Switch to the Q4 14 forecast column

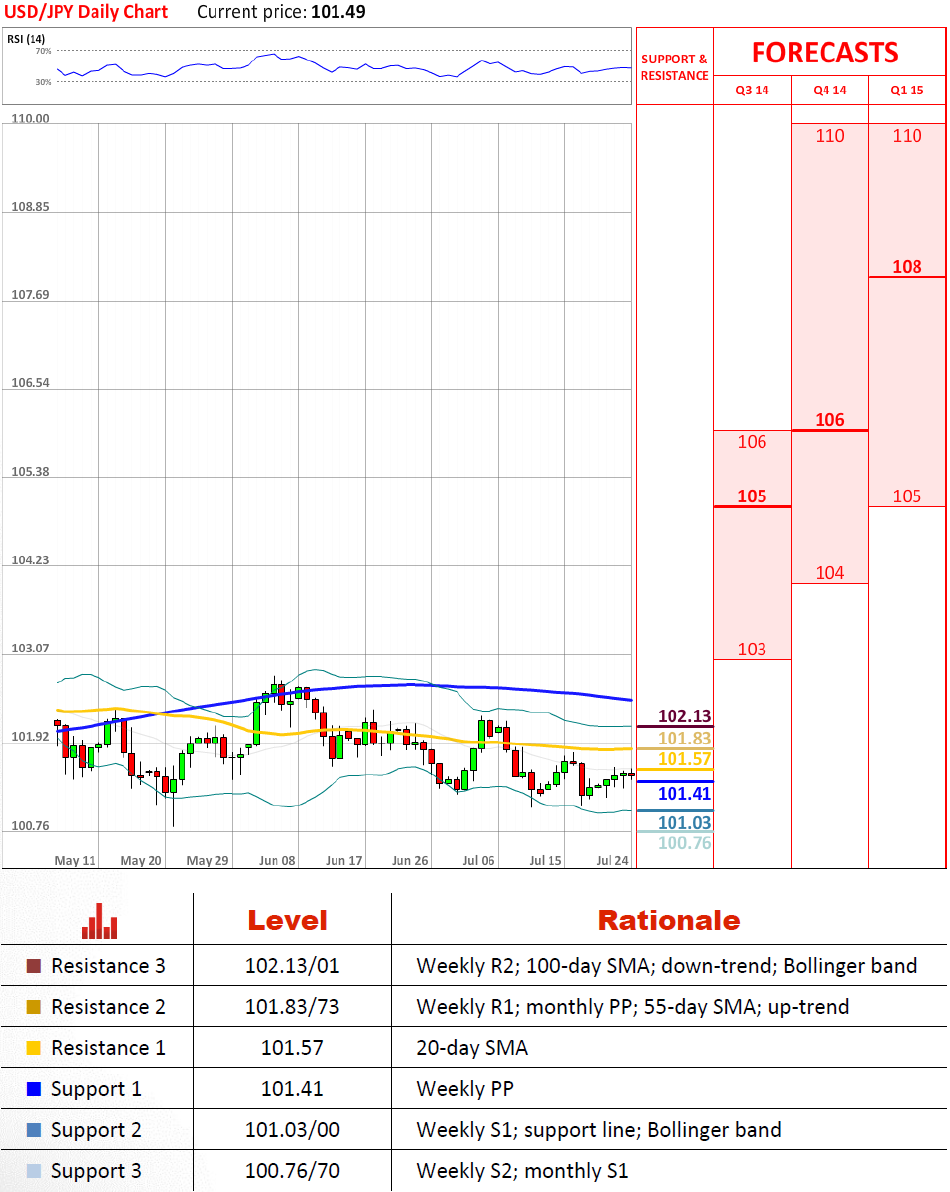[x=829, y=90]
